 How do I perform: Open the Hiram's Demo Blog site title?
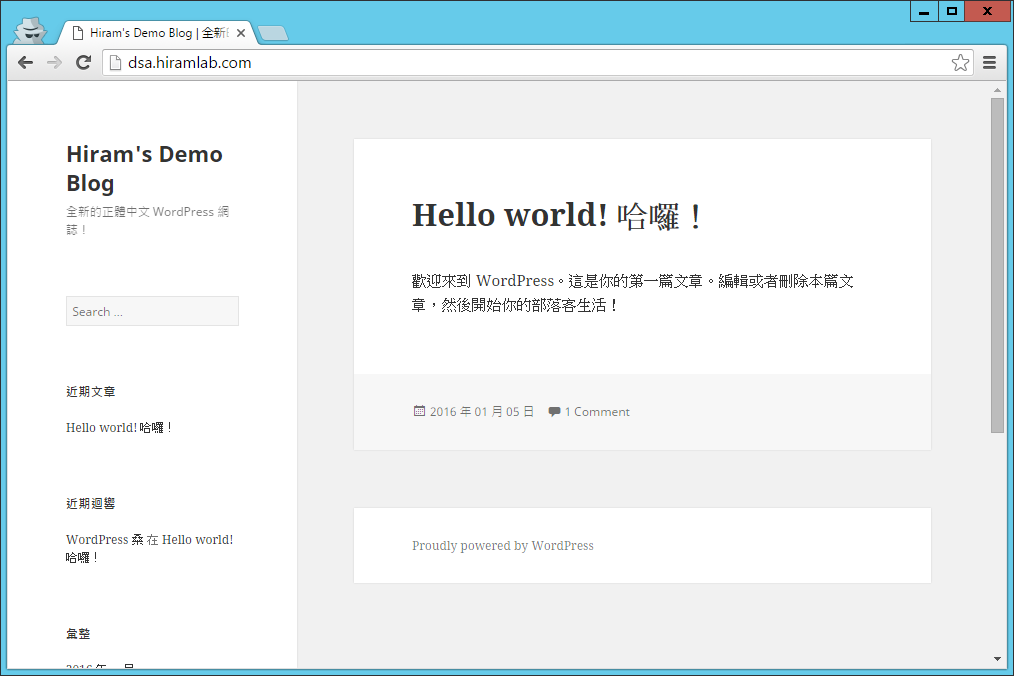point(144,168)
